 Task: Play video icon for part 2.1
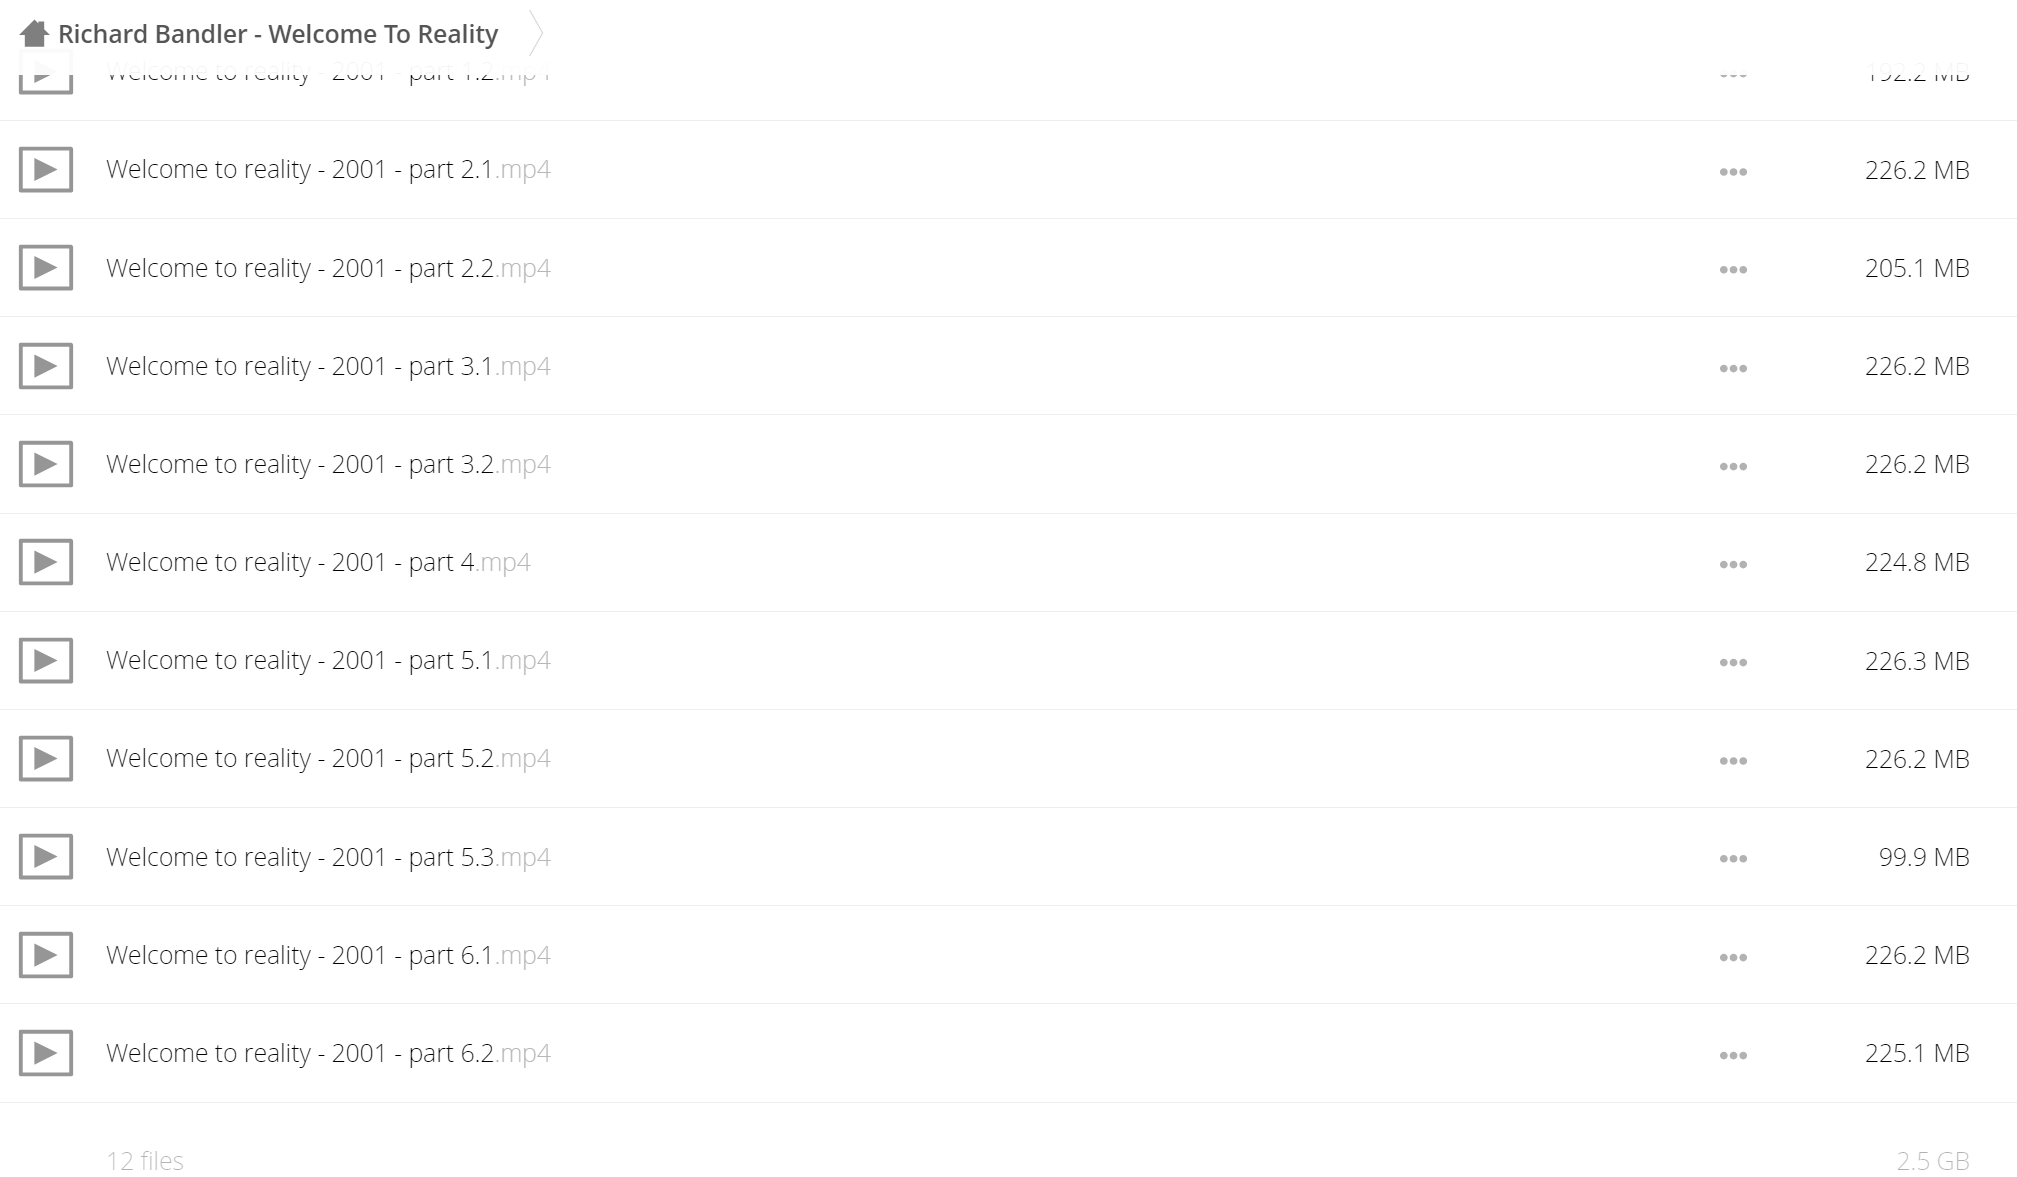(x=46, y=169)
